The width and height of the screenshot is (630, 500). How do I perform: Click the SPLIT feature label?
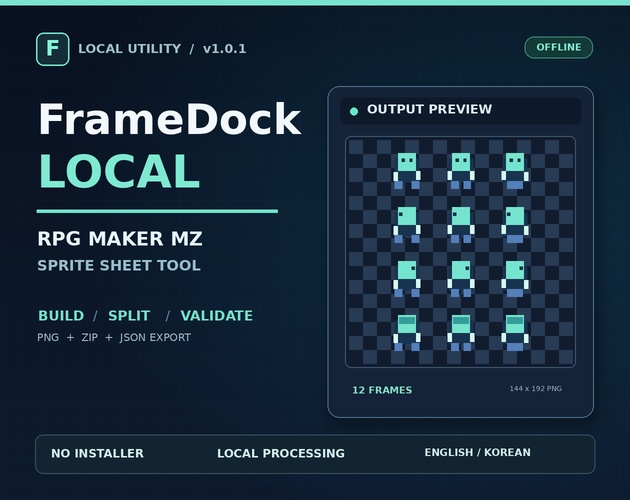point(129,316)
